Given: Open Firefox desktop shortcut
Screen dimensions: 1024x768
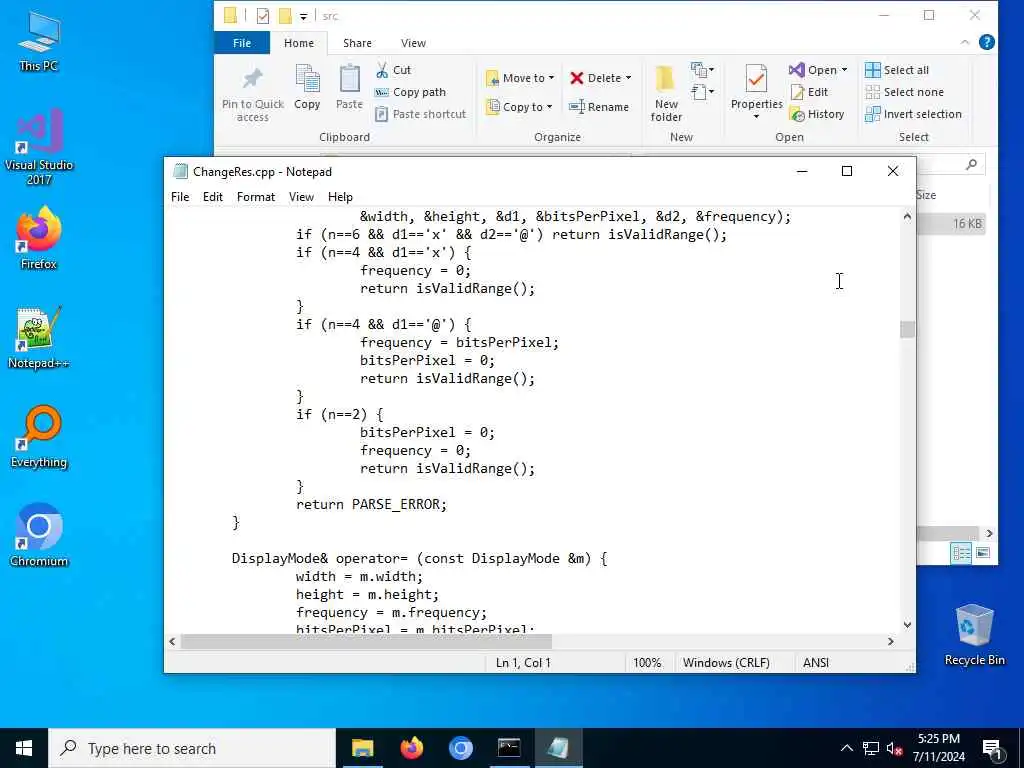Looking at the screenshot, I should pyautogui.click(x=39, y=238).
